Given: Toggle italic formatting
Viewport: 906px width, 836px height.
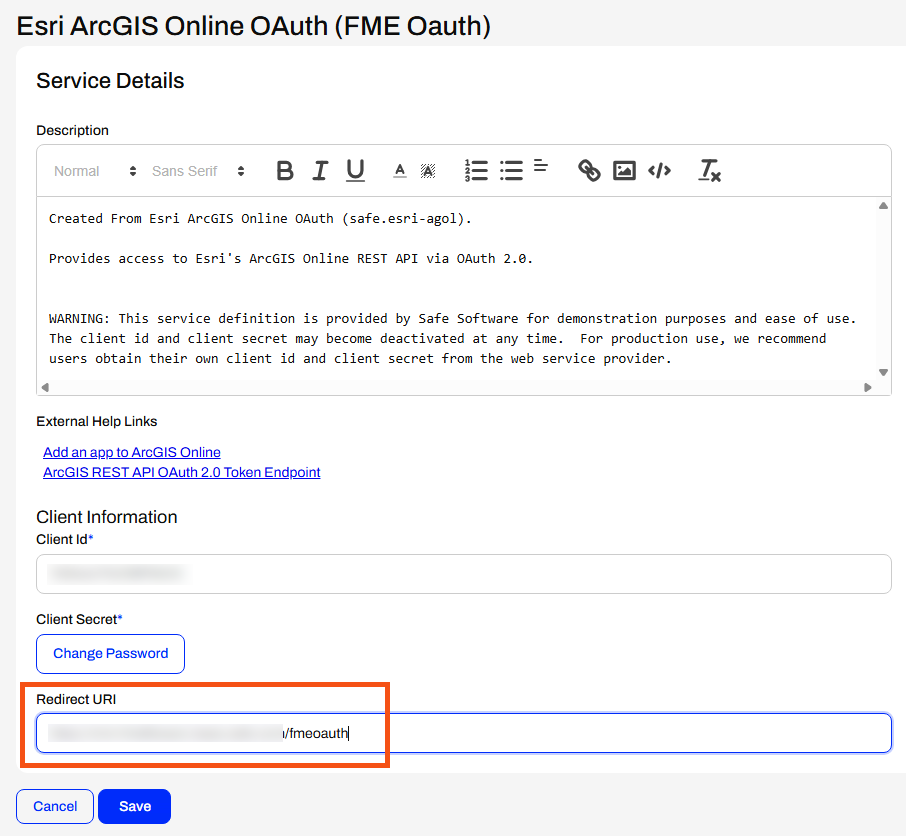Looking at the screenshot, I should (320, 170).
